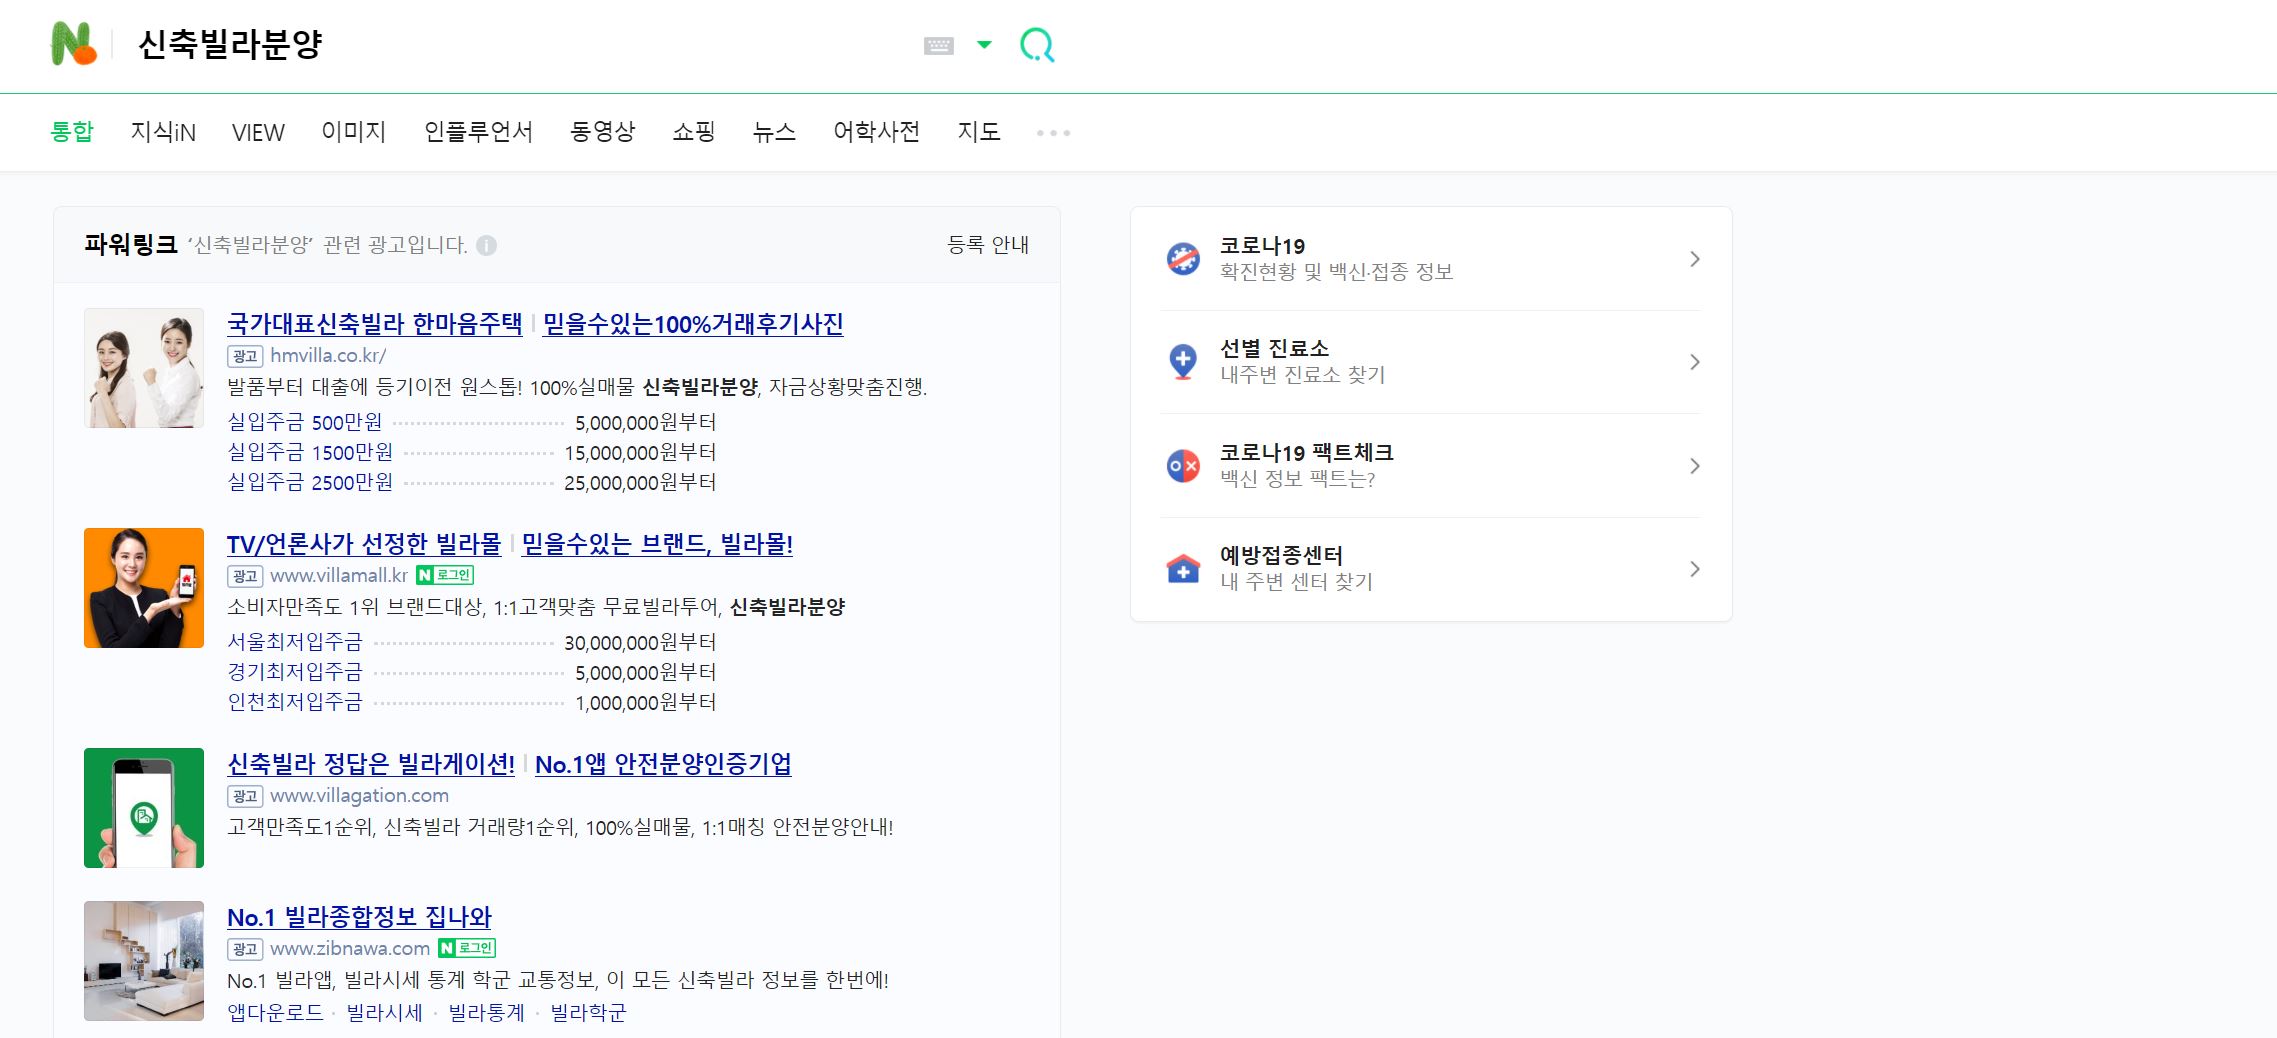
Task: Open the VIEW tab
Action: click(258, 132)
